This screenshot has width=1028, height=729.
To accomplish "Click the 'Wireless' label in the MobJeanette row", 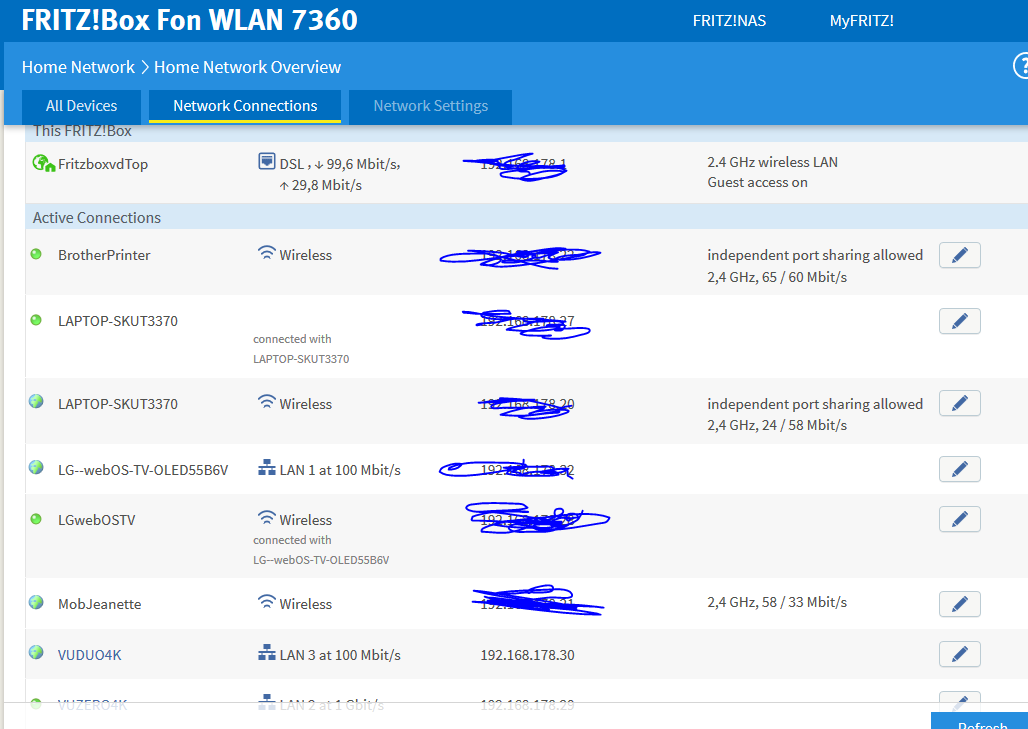I will coord(306,604).
